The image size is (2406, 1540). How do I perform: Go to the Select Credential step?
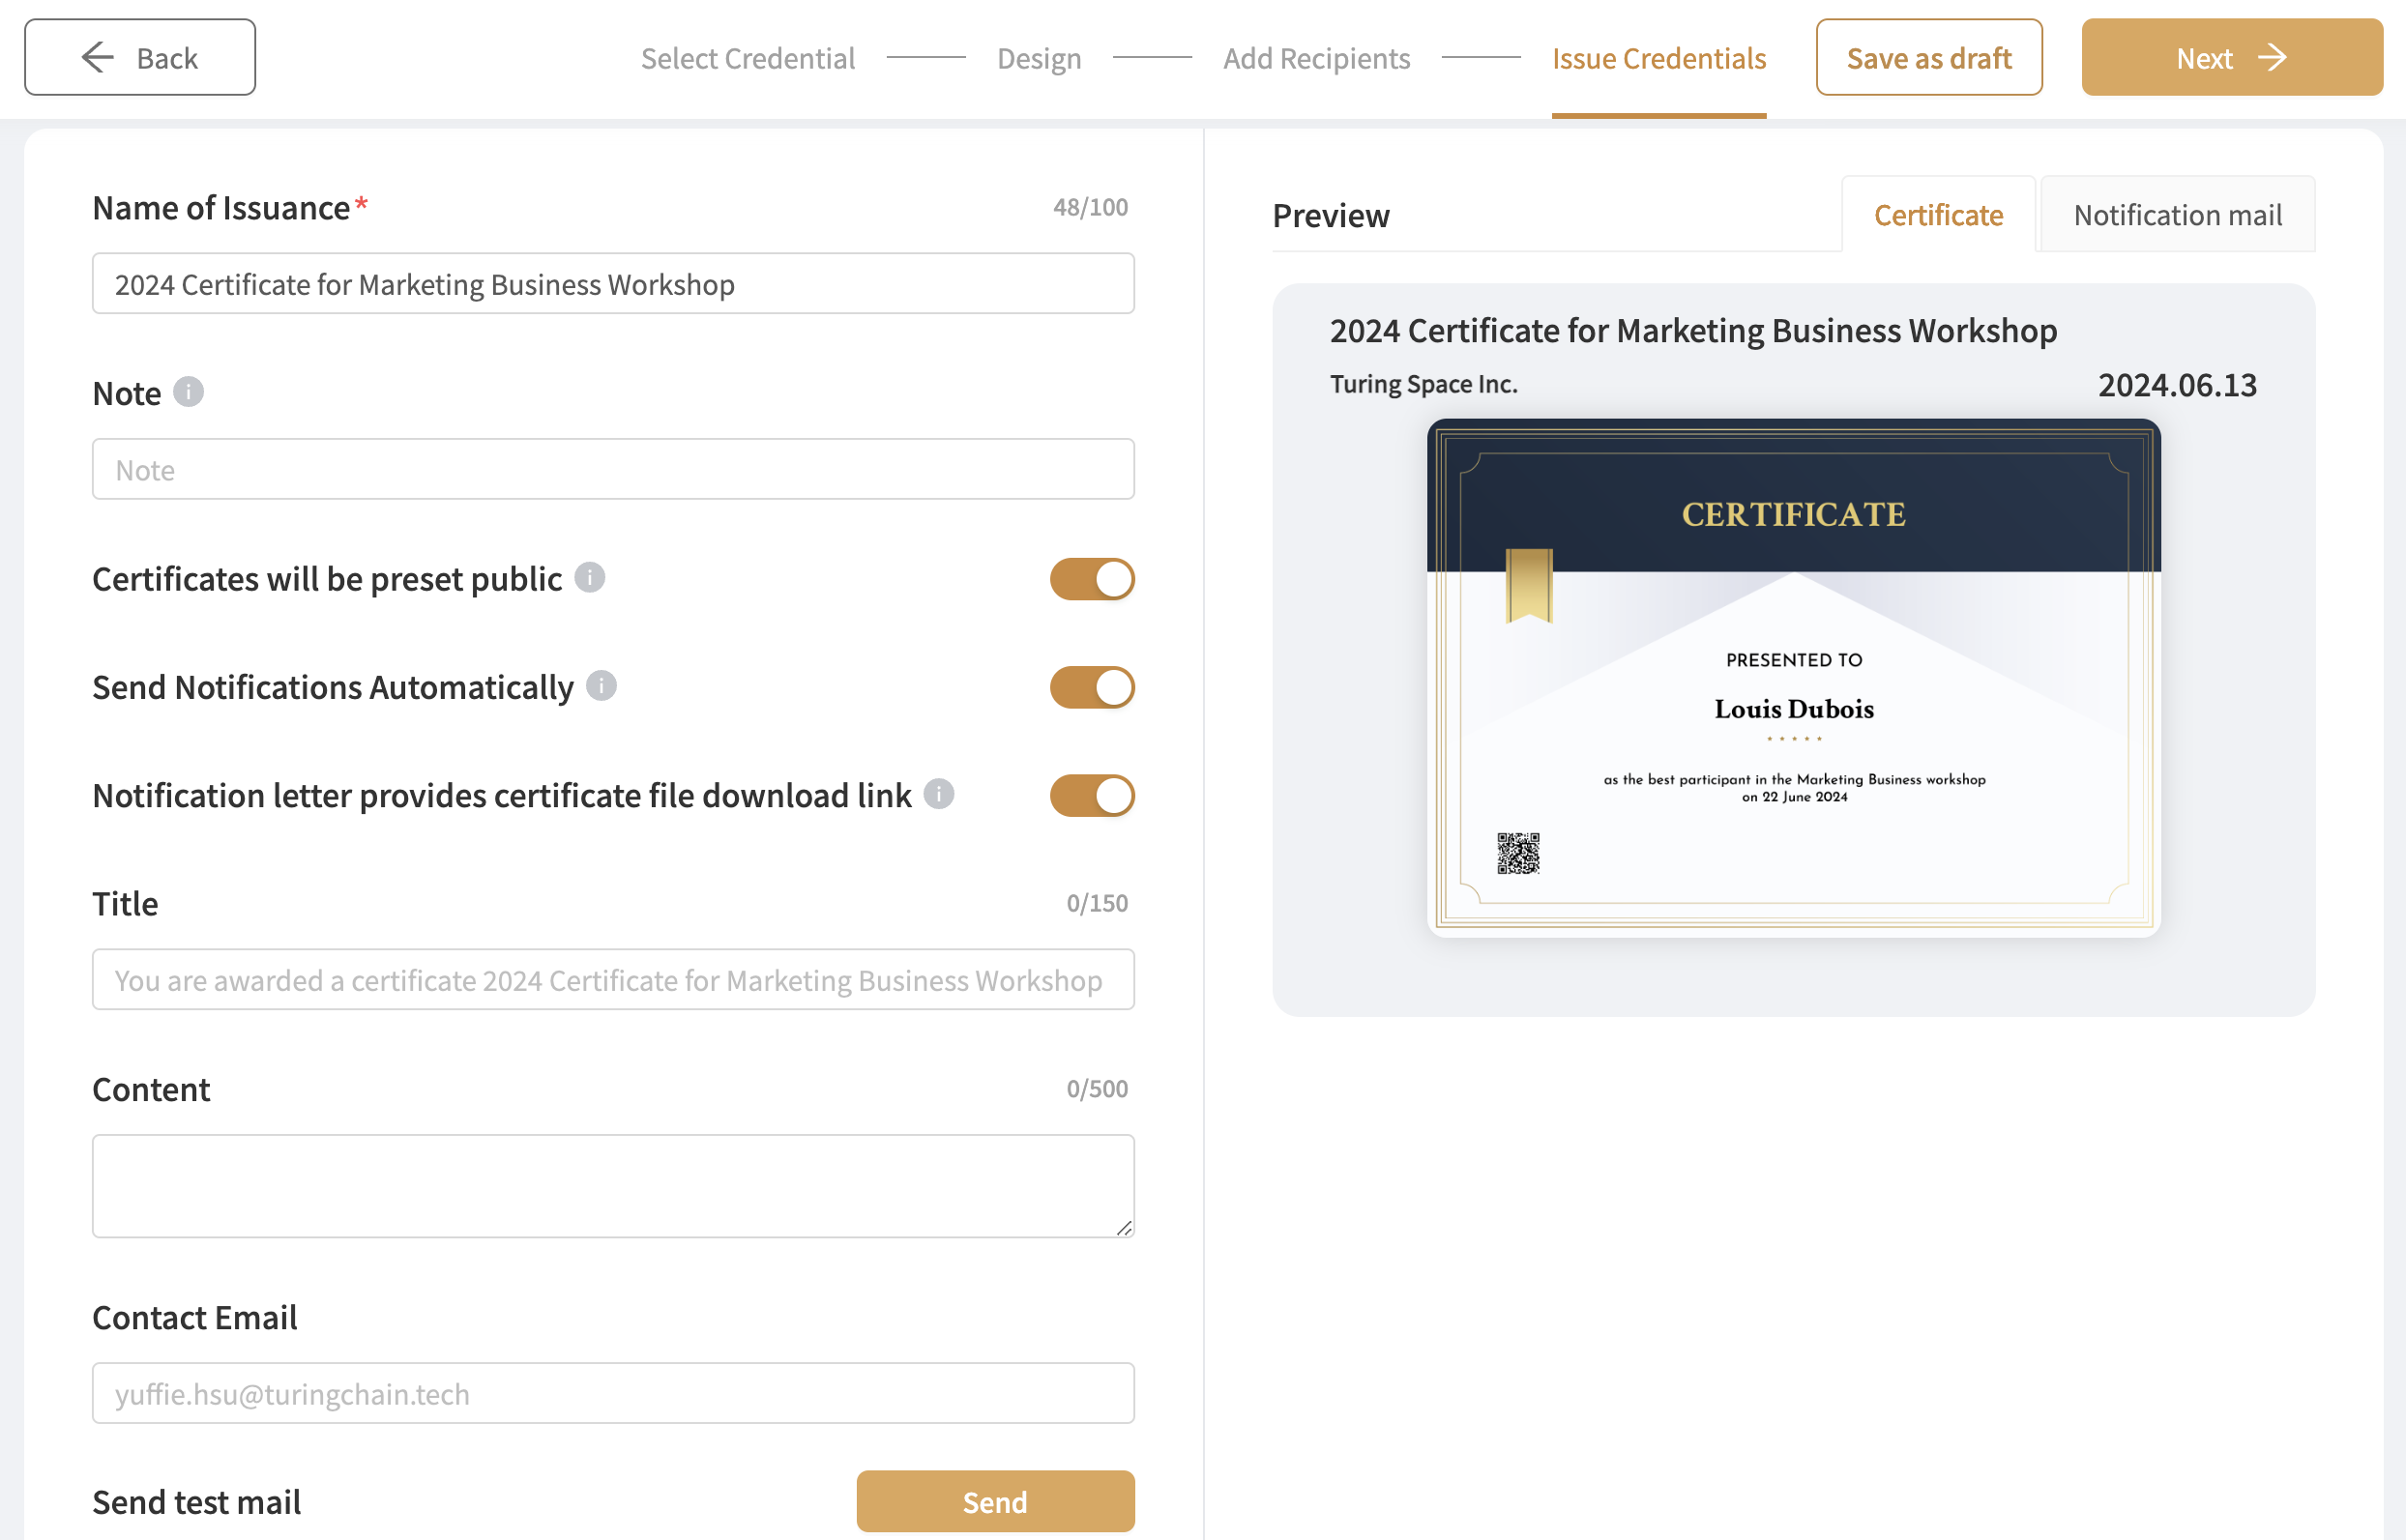point(747,58)
